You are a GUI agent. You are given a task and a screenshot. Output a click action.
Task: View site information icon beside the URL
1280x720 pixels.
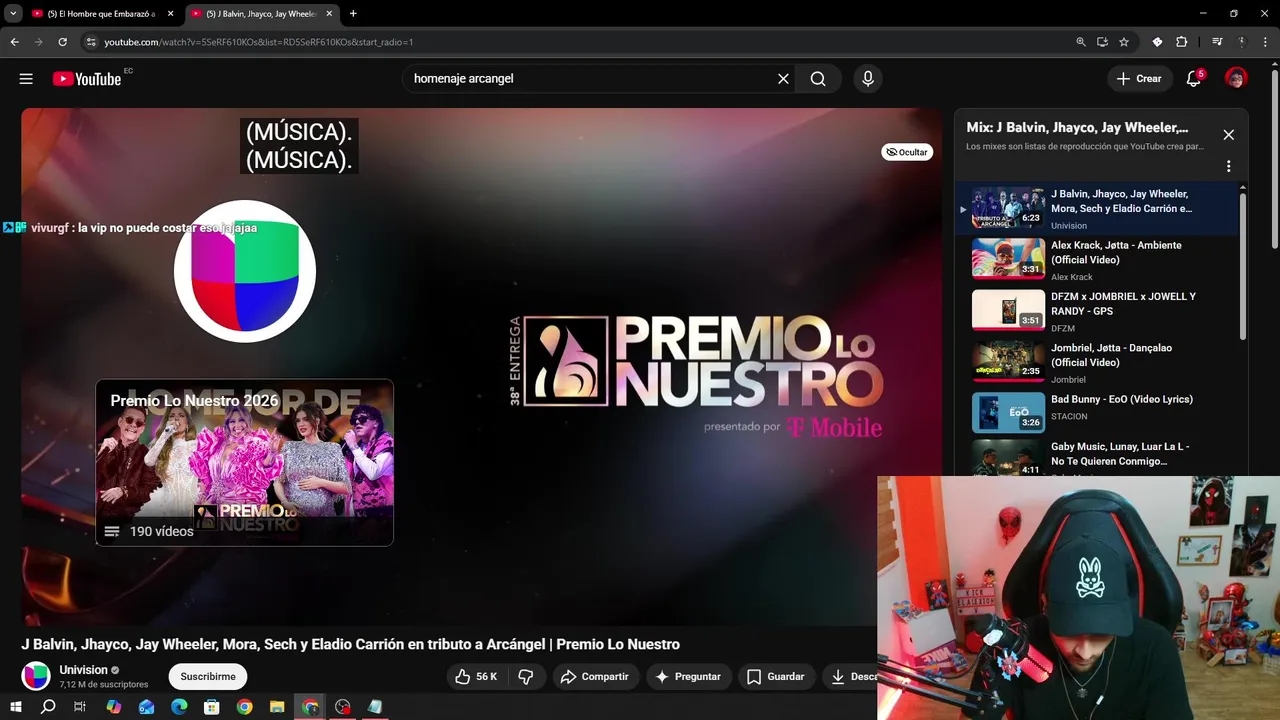90,42
